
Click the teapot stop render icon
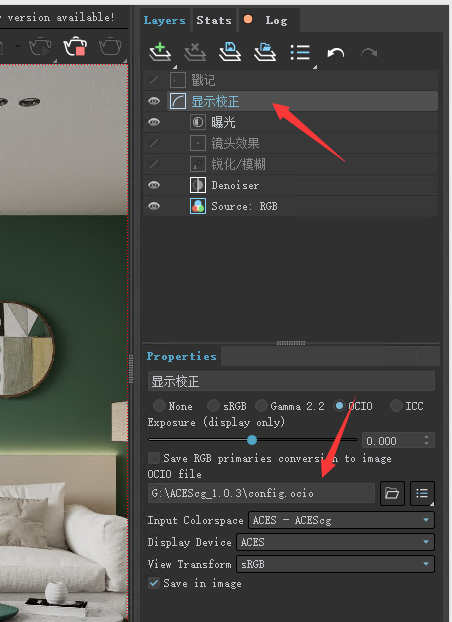[x=75, y=46]
